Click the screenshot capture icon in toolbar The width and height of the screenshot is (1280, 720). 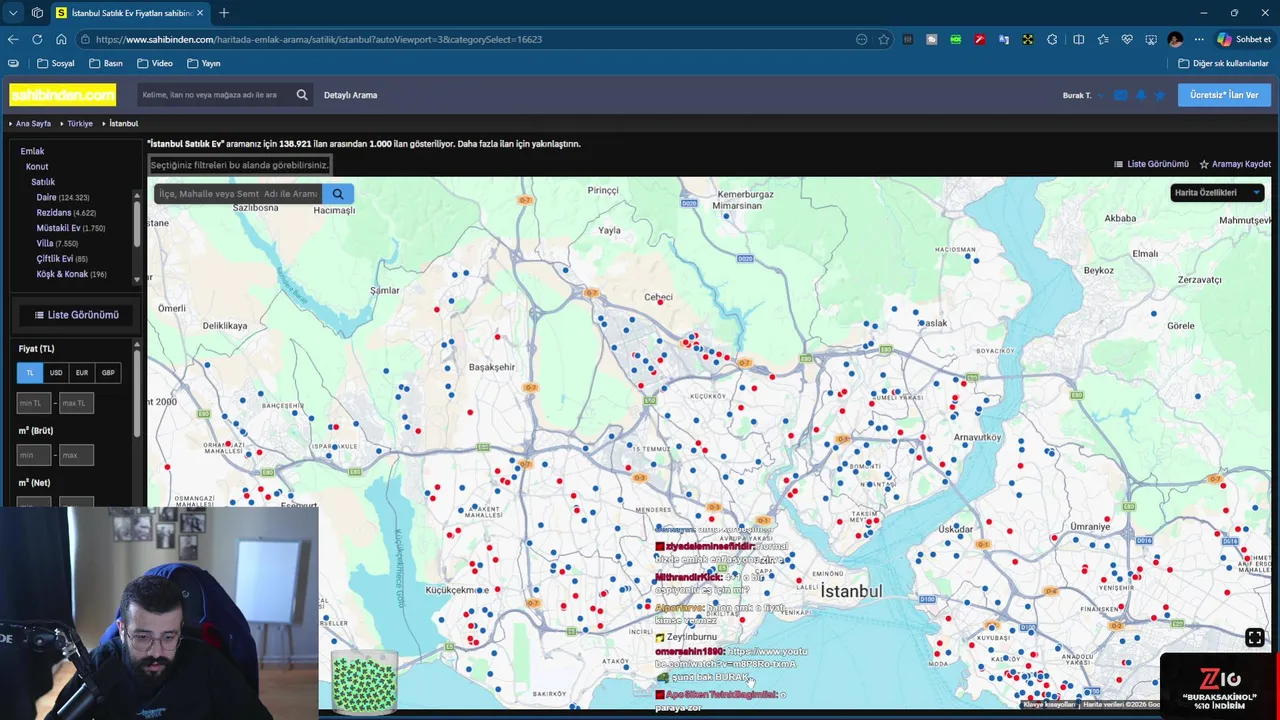click(x=1150, y=39)
